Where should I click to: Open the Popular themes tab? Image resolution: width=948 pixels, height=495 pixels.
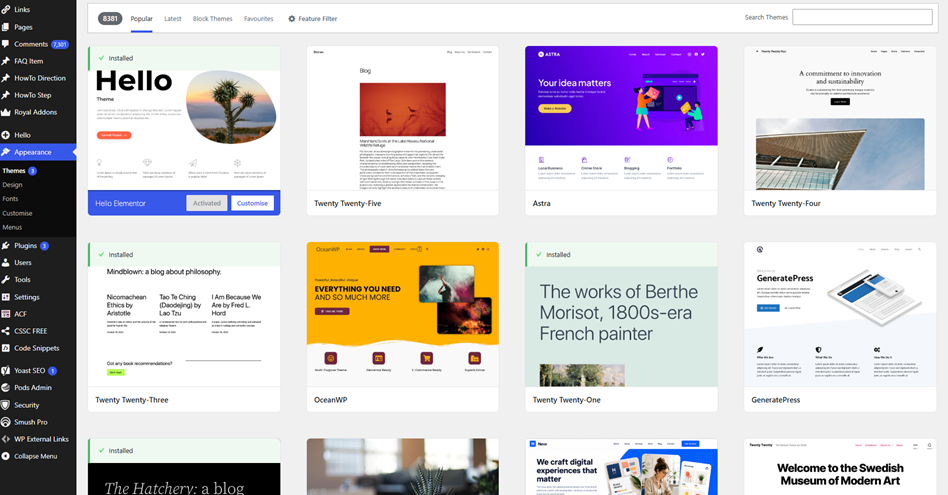pyautogui.click(x=141, y=19)
